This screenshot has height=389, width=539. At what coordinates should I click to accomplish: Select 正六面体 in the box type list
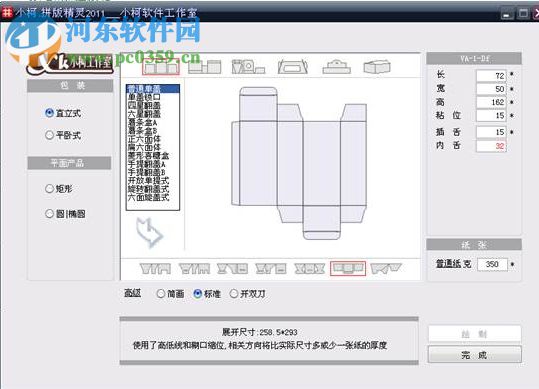click(x=153, y=139)
